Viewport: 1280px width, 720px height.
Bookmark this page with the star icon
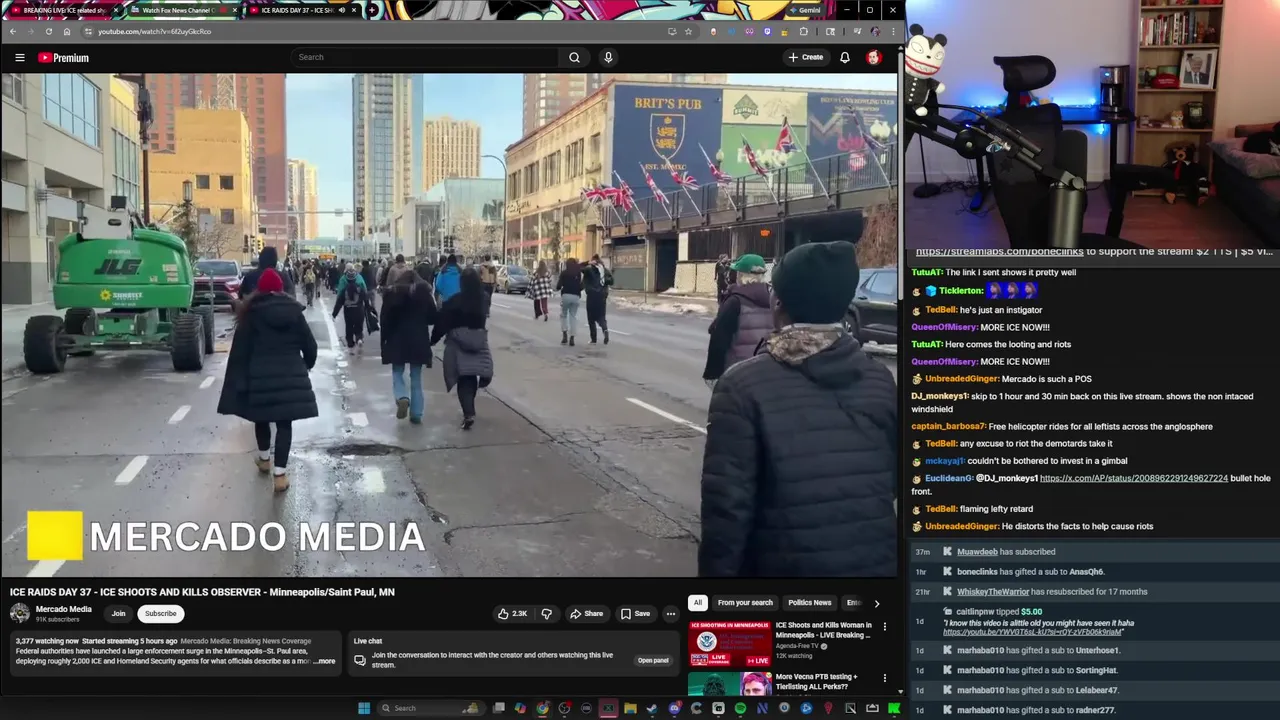[688, 31]
